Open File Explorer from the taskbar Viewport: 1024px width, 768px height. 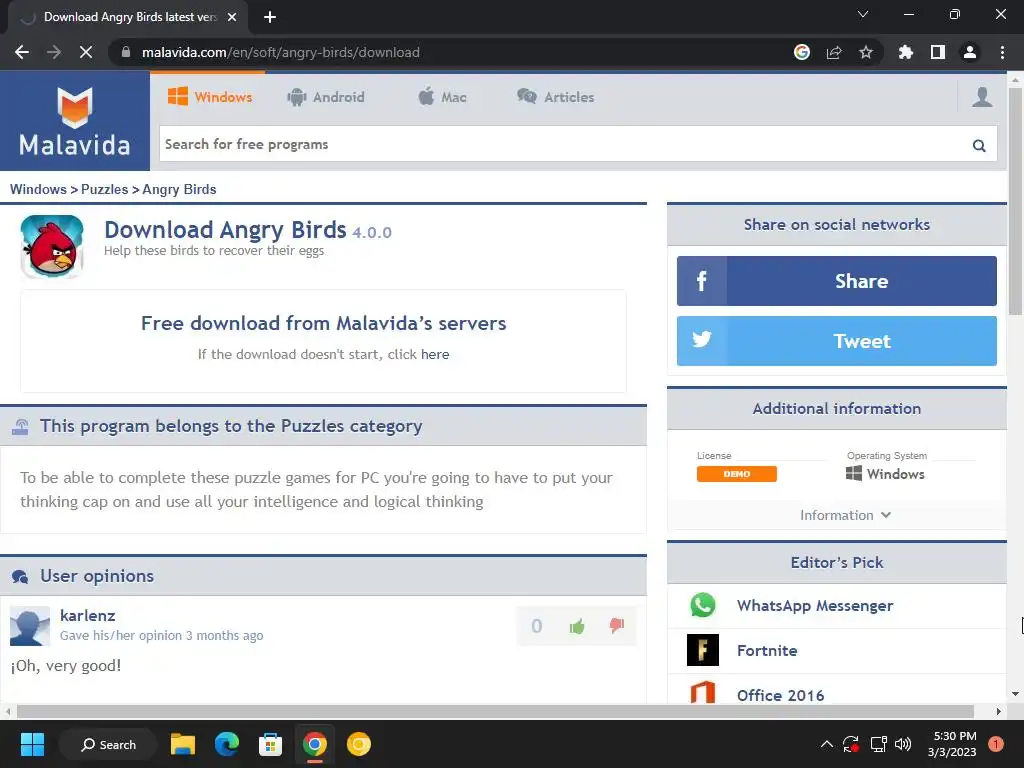pos(183,744)
